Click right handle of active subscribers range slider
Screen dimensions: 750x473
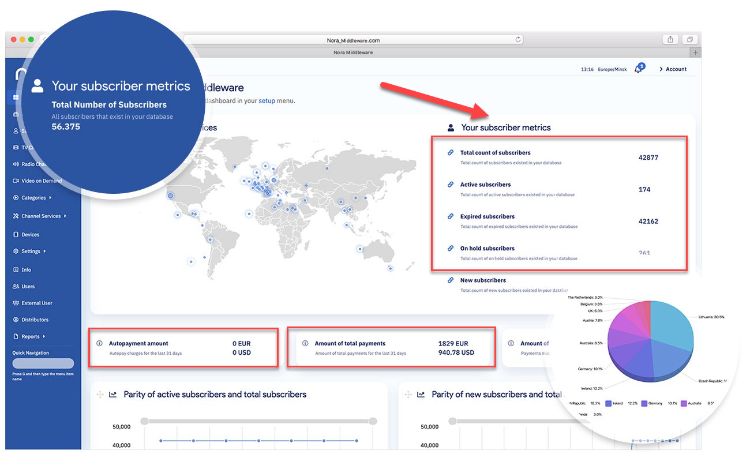(373, 421)
